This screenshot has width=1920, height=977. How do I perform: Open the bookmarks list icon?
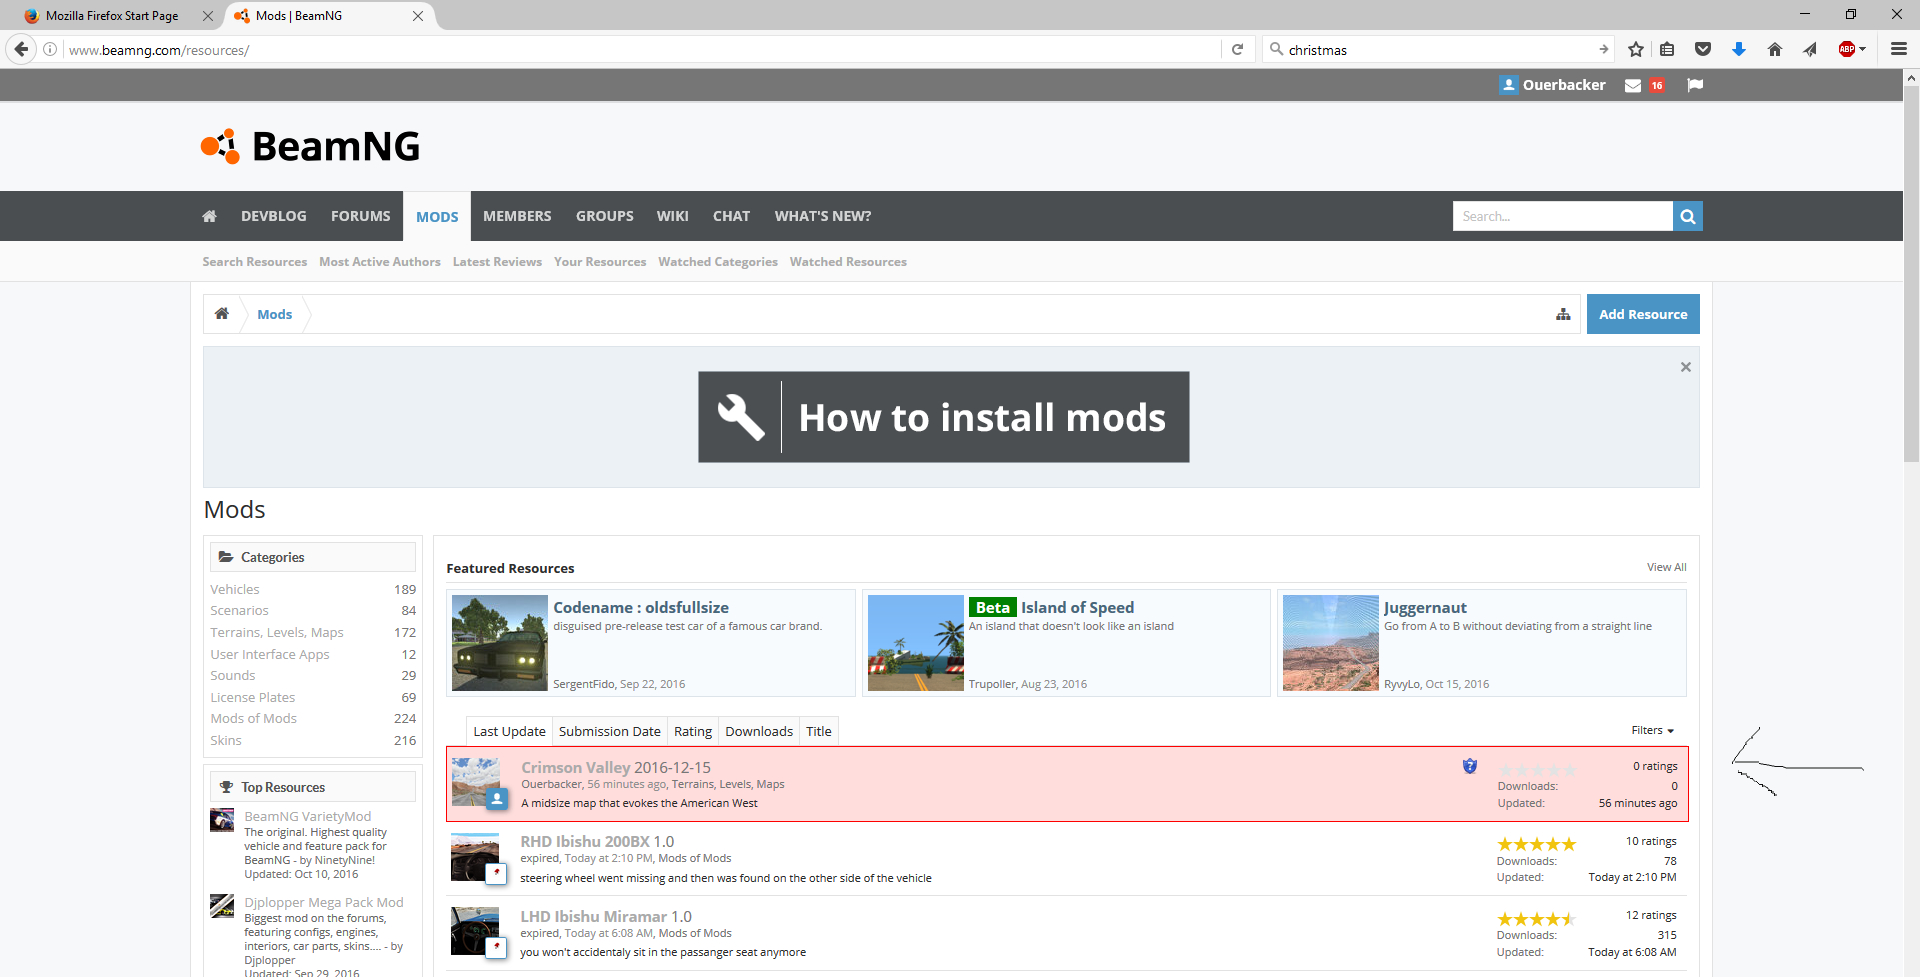[1667, 49]
